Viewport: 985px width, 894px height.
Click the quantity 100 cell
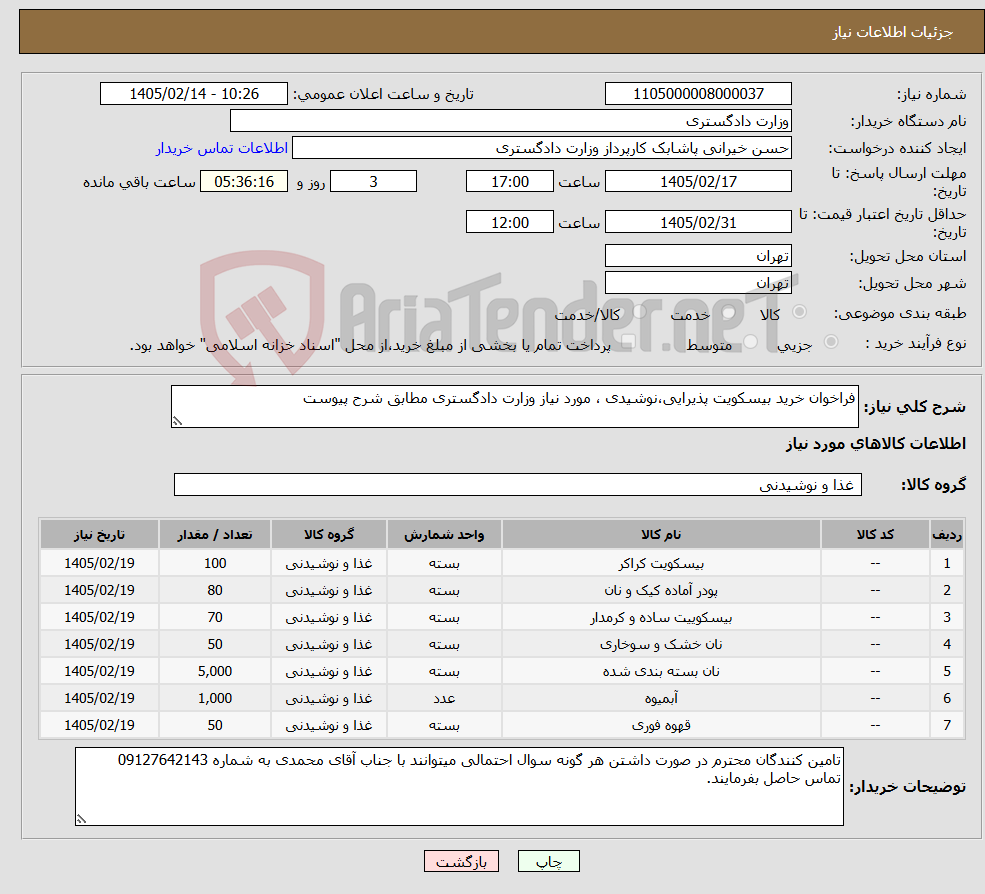[x=215, y=564]
